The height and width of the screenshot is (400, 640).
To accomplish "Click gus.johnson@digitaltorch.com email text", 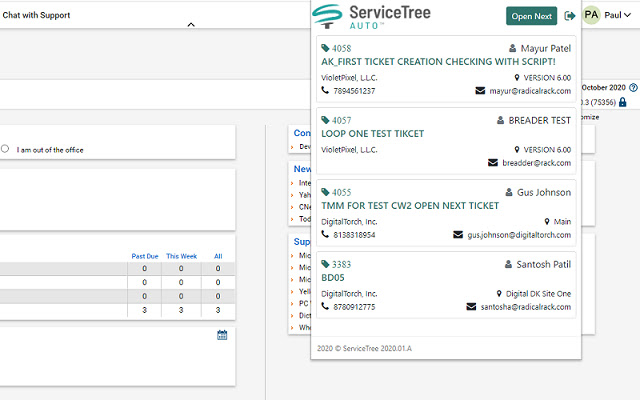I will pyautogui.click(x=519, y=235).
